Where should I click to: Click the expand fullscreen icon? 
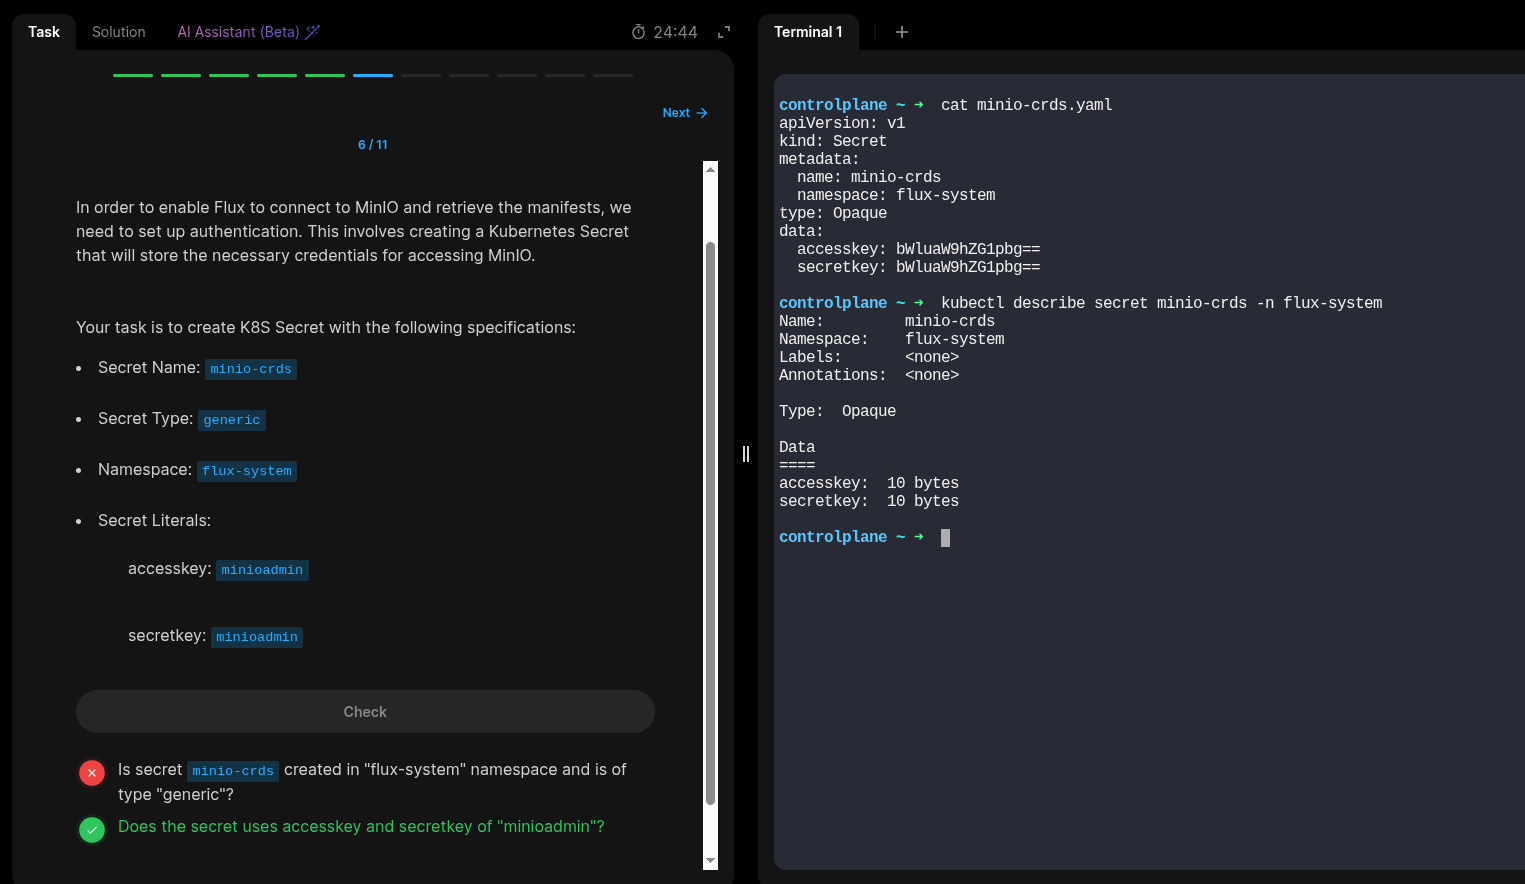click(724, 32)
